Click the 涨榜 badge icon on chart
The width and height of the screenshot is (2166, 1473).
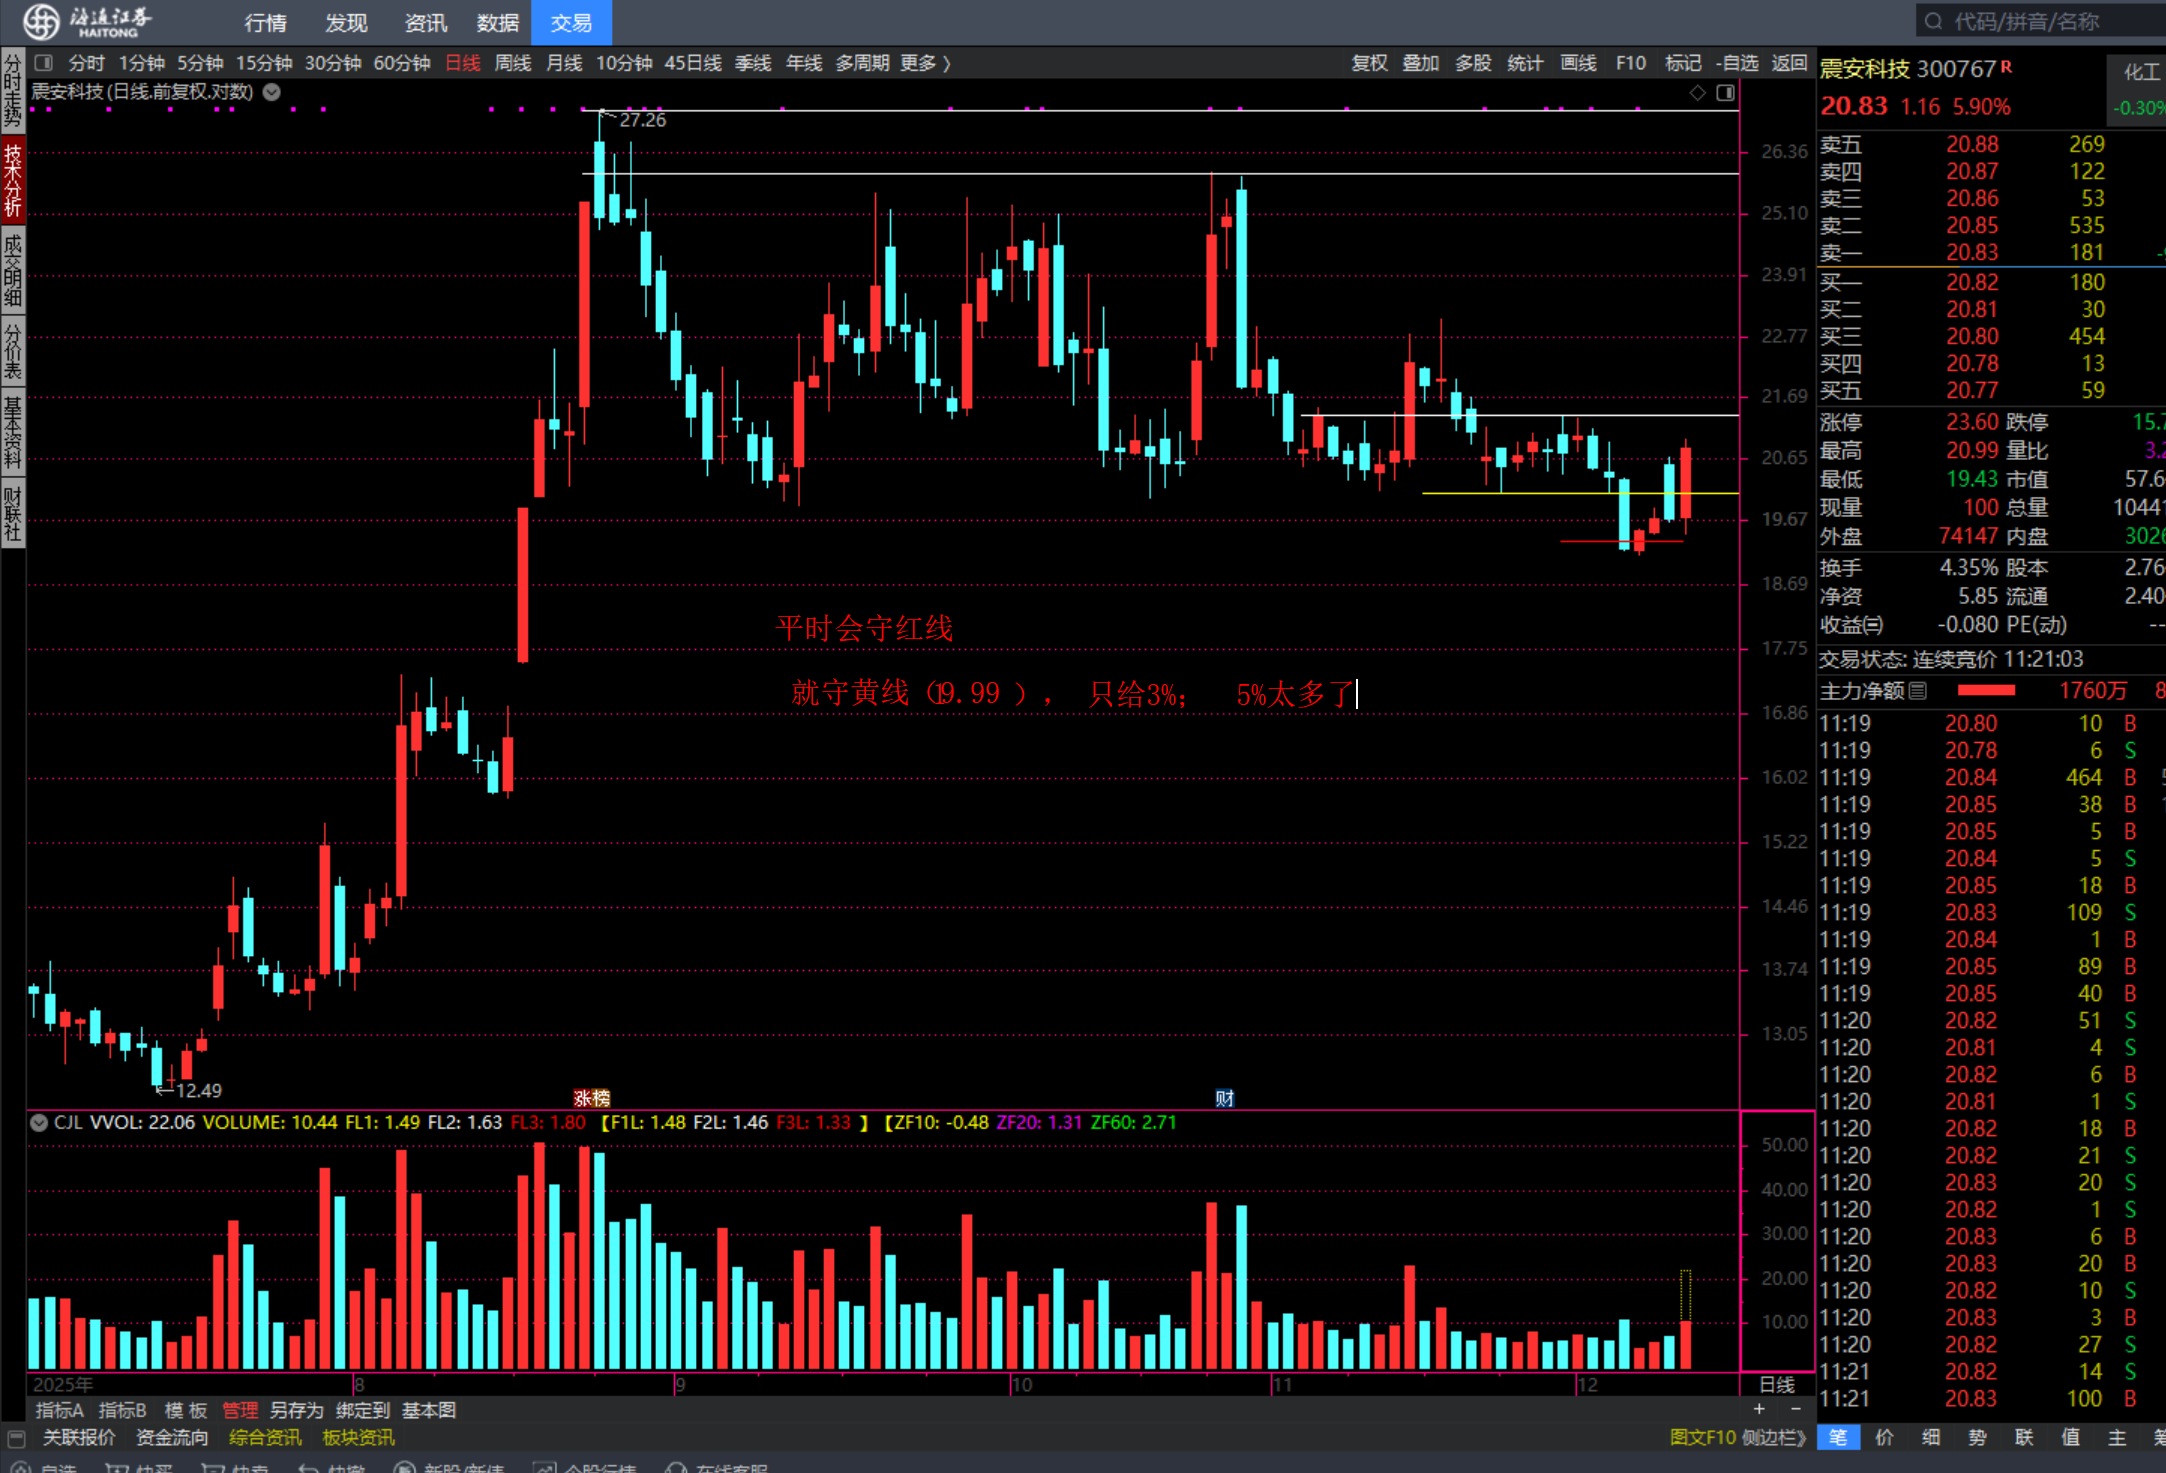tap(591, 1098)
